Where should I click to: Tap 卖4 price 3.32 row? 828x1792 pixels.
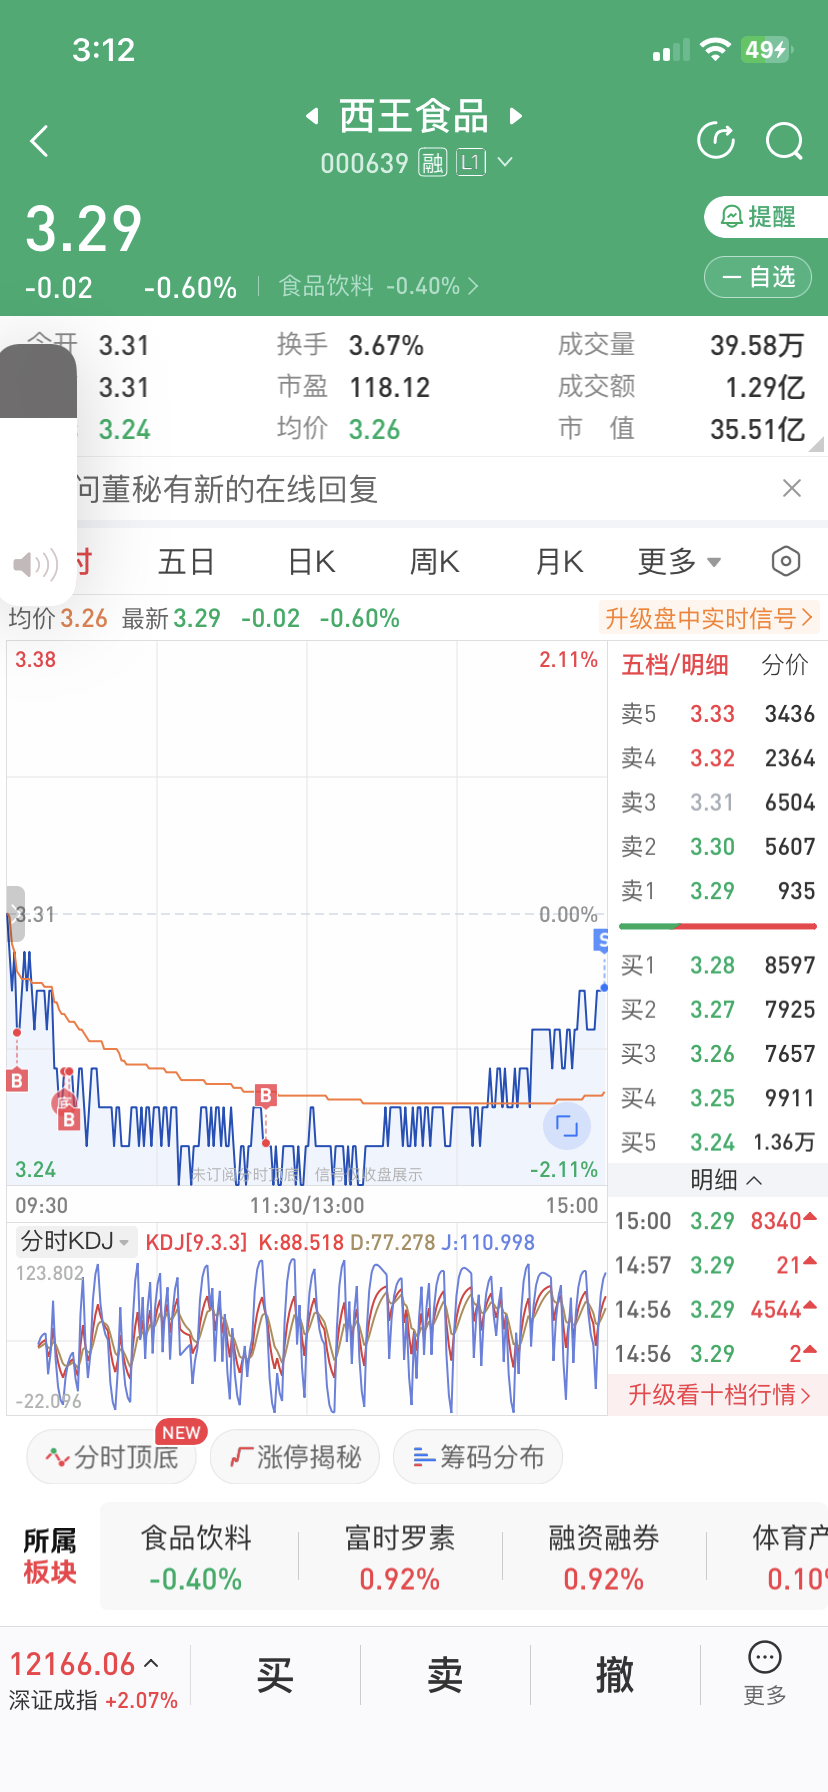(718, 758)
